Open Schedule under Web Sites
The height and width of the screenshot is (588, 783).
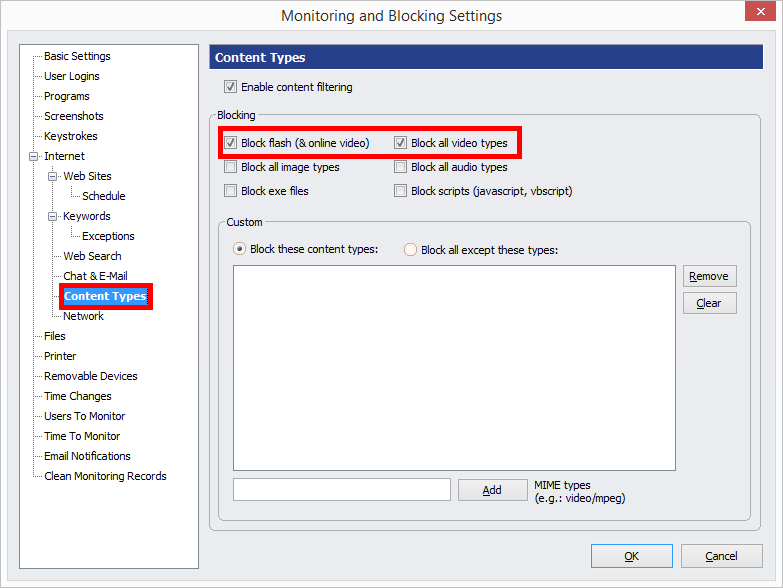[104, 196]
